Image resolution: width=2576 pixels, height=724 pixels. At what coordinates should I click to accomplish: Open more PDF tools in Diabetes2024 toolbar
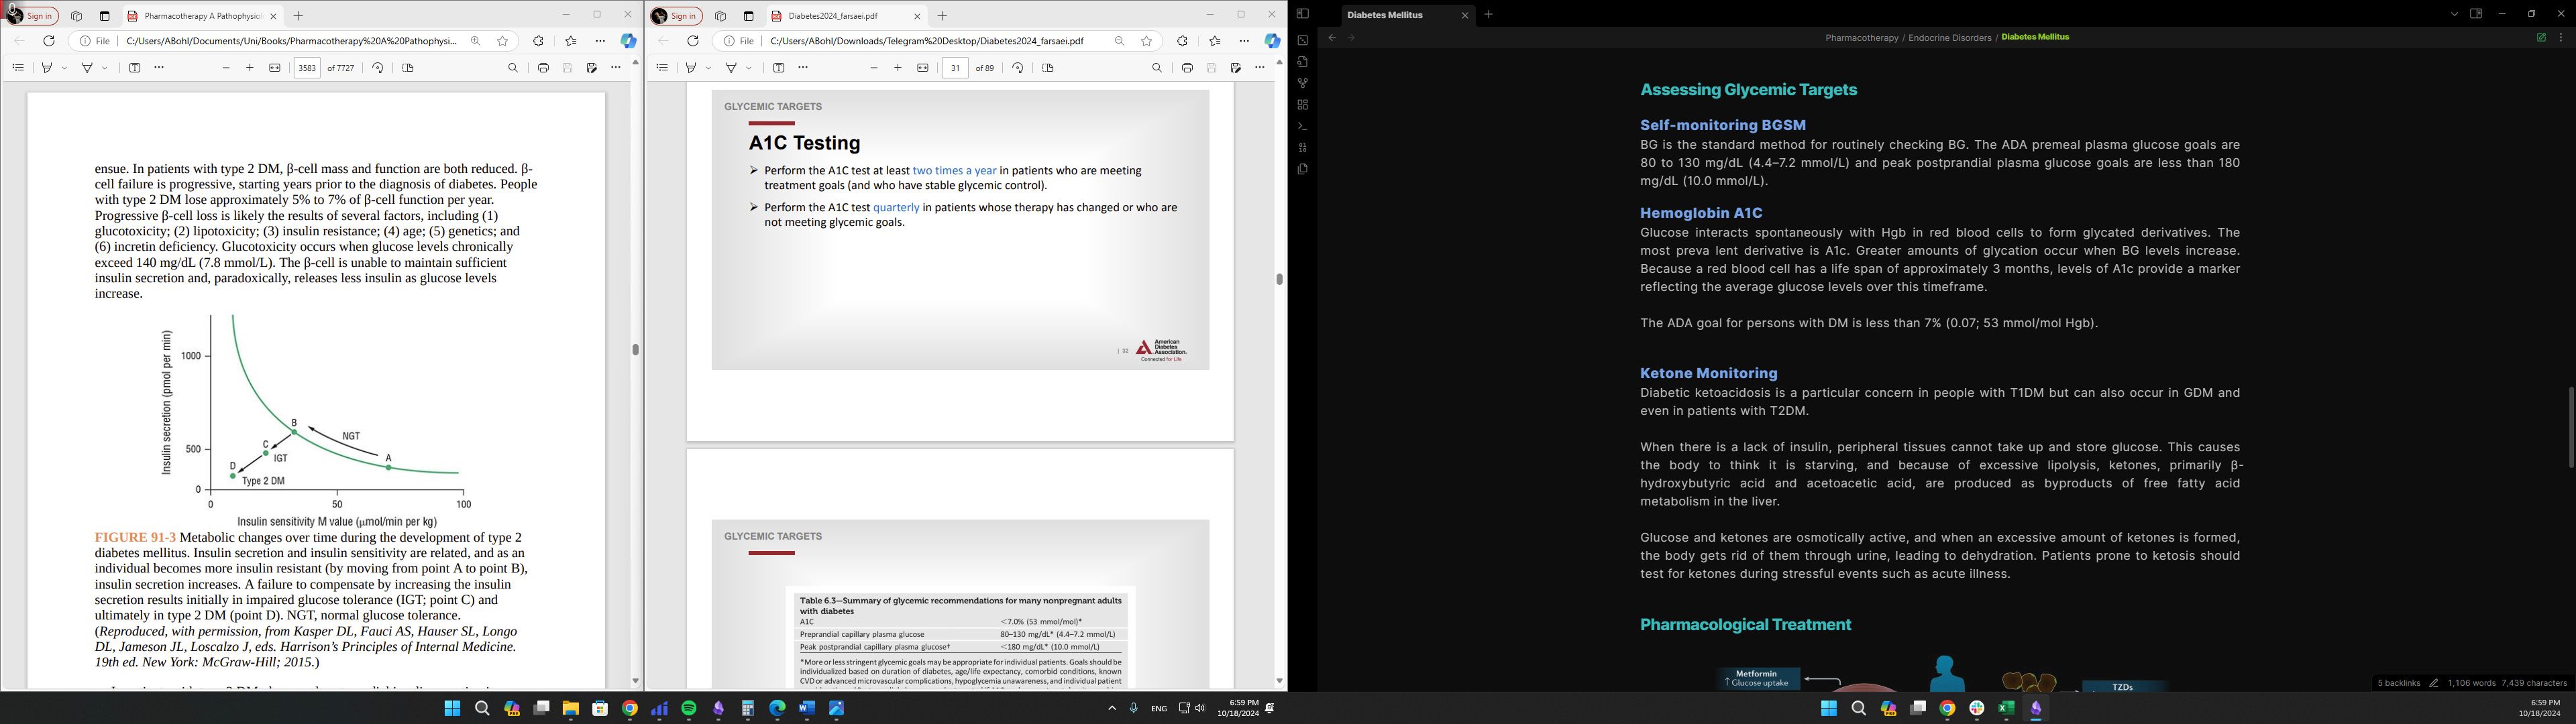tap(1260, 68)
